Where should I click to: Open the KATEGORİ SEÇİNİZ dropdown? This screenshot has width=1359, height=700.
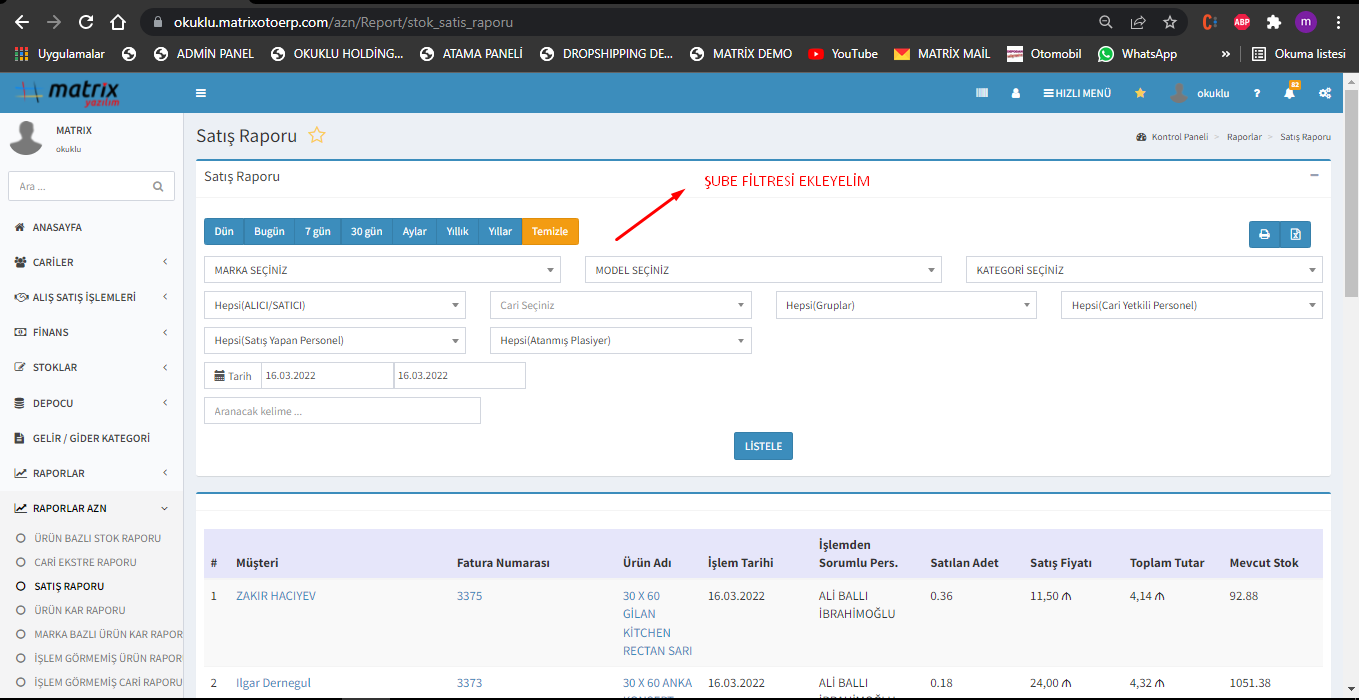tap(1143, 270)
